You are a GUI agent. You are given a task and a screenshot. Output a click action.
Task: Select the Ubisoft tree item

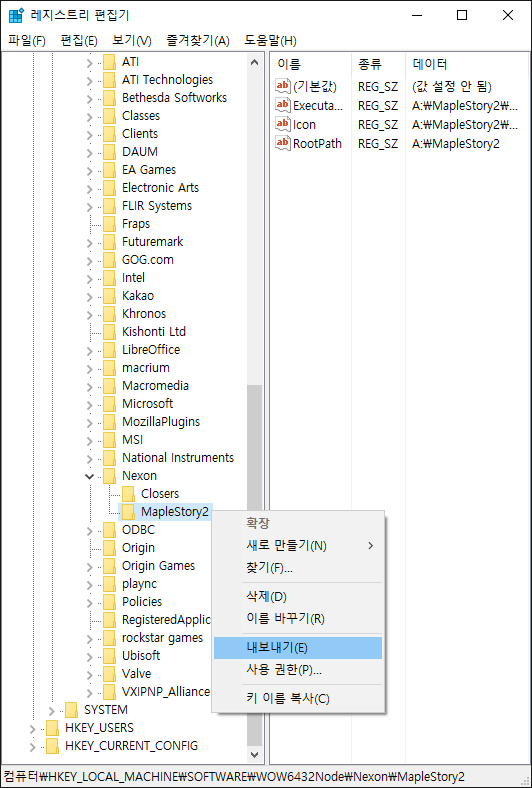pos(141,655)
